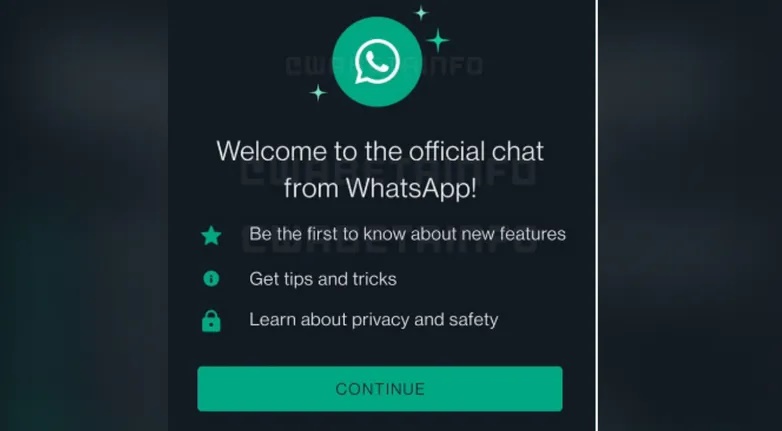Click the star icon beside new features
Viewport: 782px width, 431px height.
(211, 235)
